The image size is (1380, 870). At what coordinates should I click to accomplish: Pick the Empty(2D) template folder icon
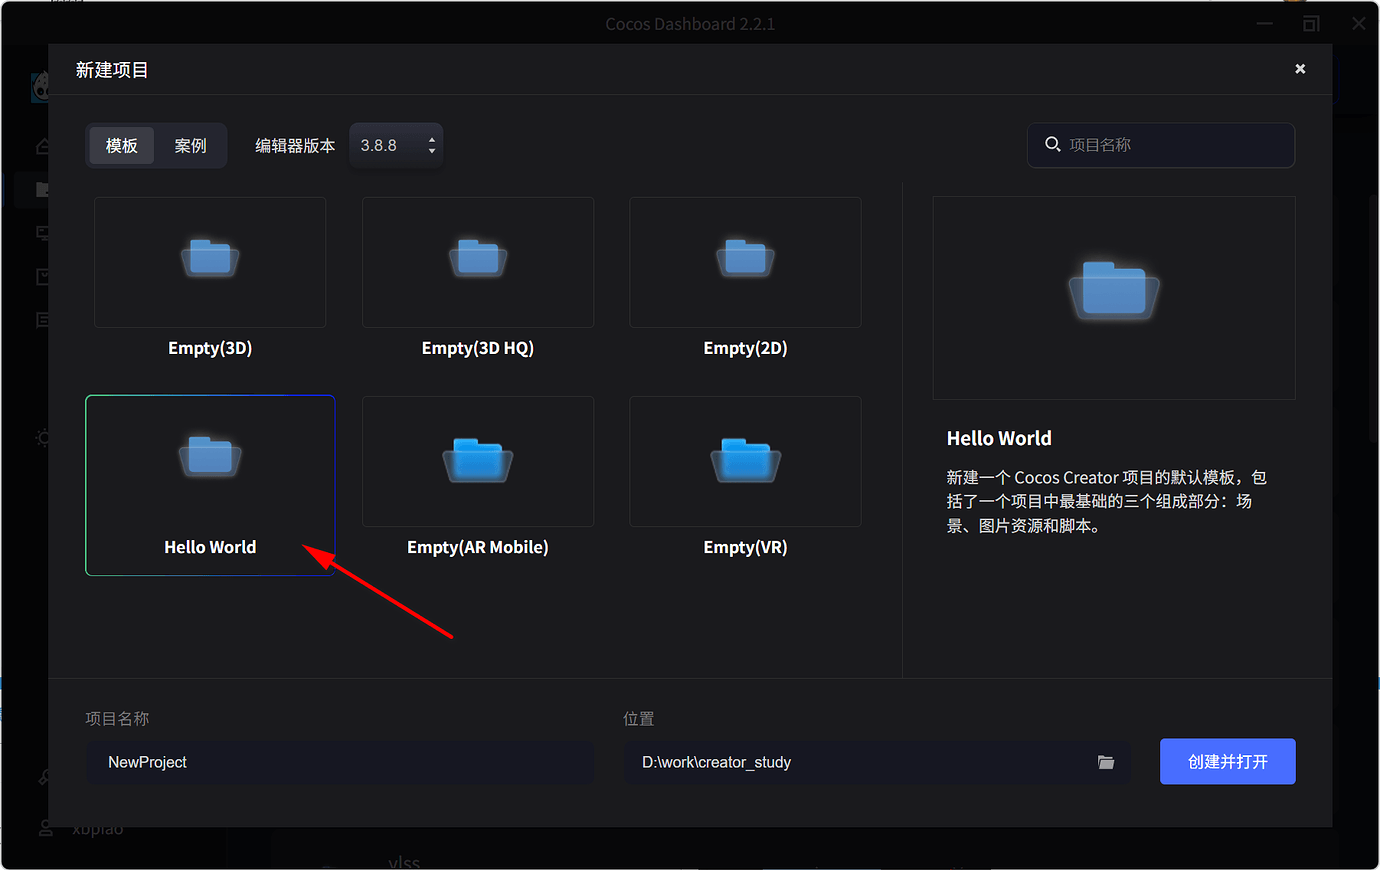click(745, 258)
